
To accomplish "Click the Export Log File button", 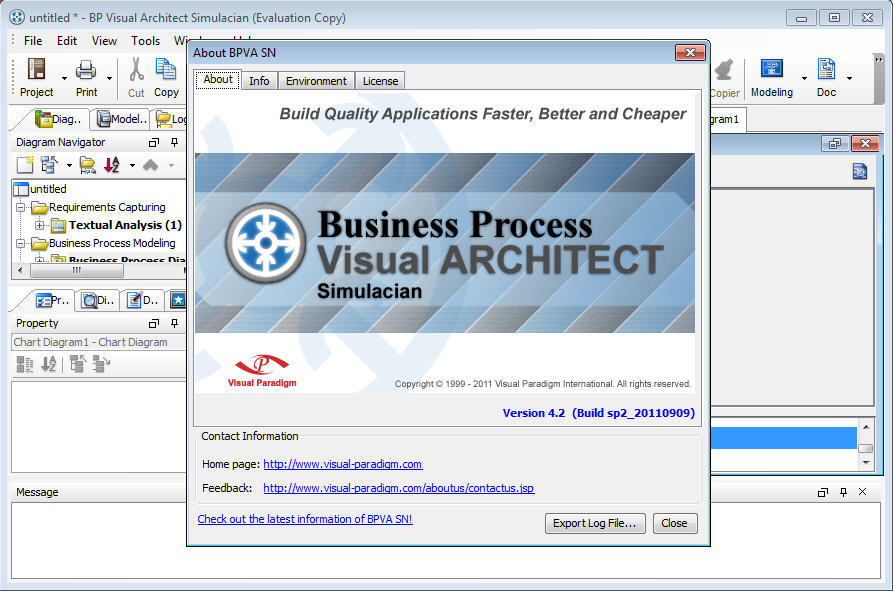I will [595, 523].
